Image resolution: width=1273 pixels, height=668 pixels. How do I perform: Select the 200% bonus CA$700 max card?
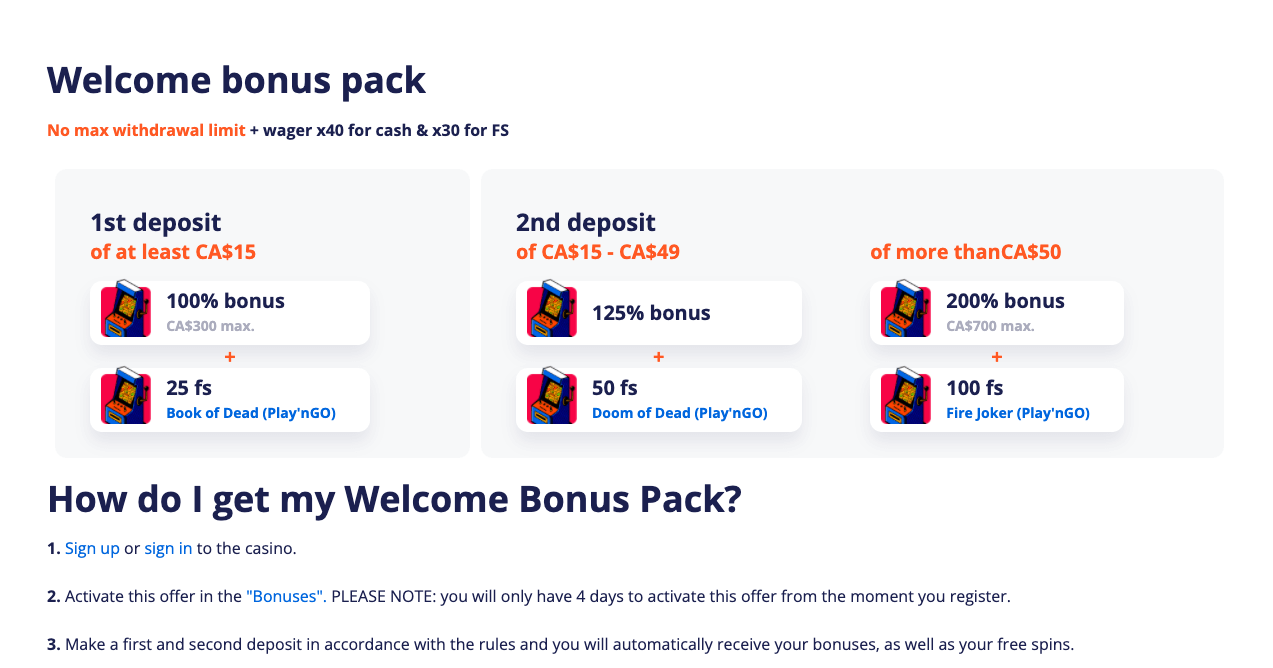pos(997,313)
